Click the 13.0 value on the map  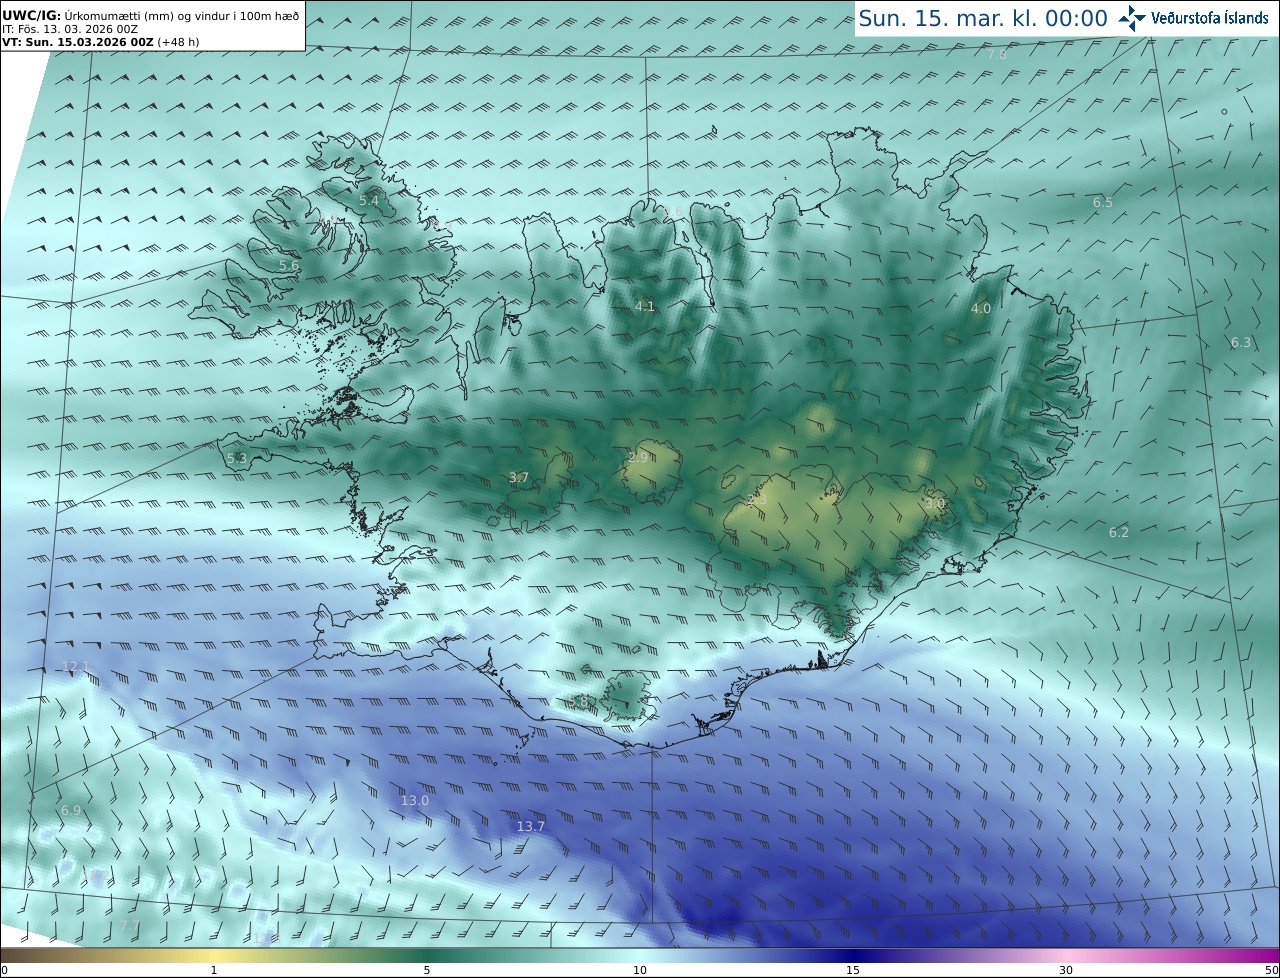click(414, 800)
